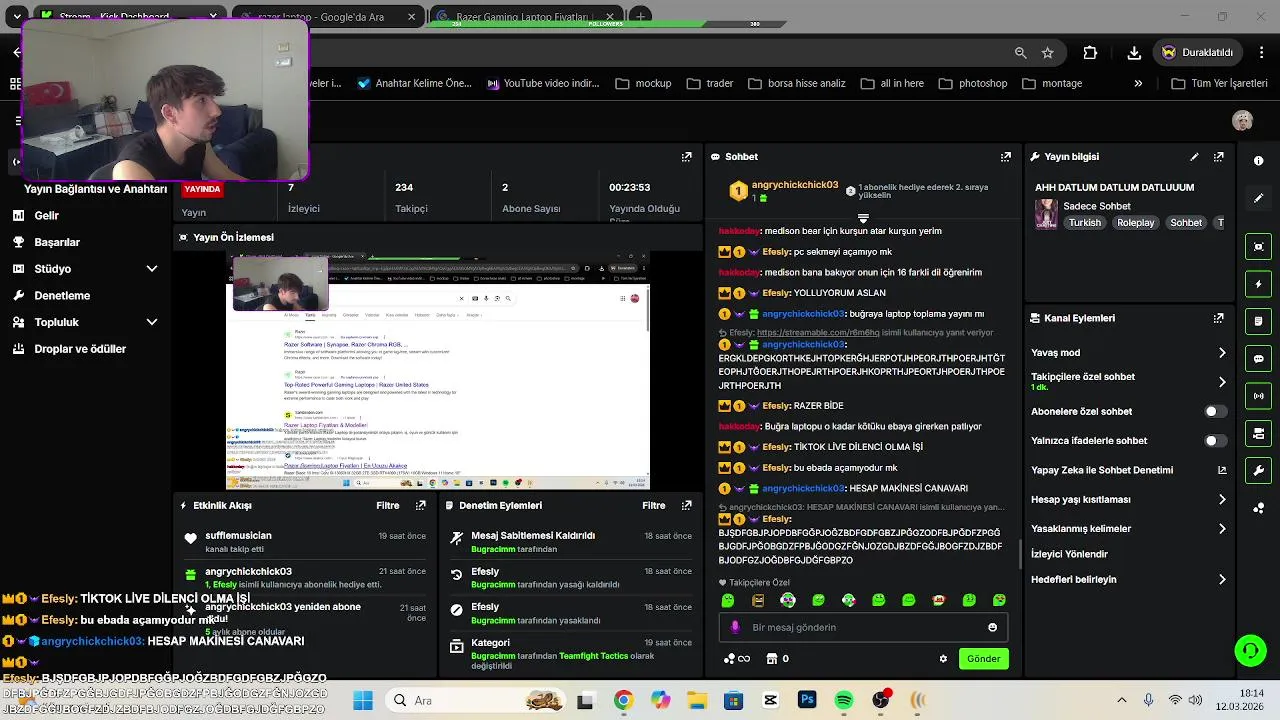
Task: Open the borsa hisse analiz bookmark folder
Action: coord(797,84)
